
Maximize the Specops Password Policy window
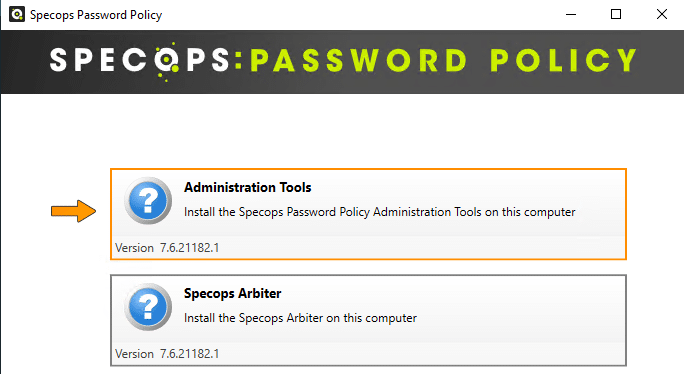[616, 14]
